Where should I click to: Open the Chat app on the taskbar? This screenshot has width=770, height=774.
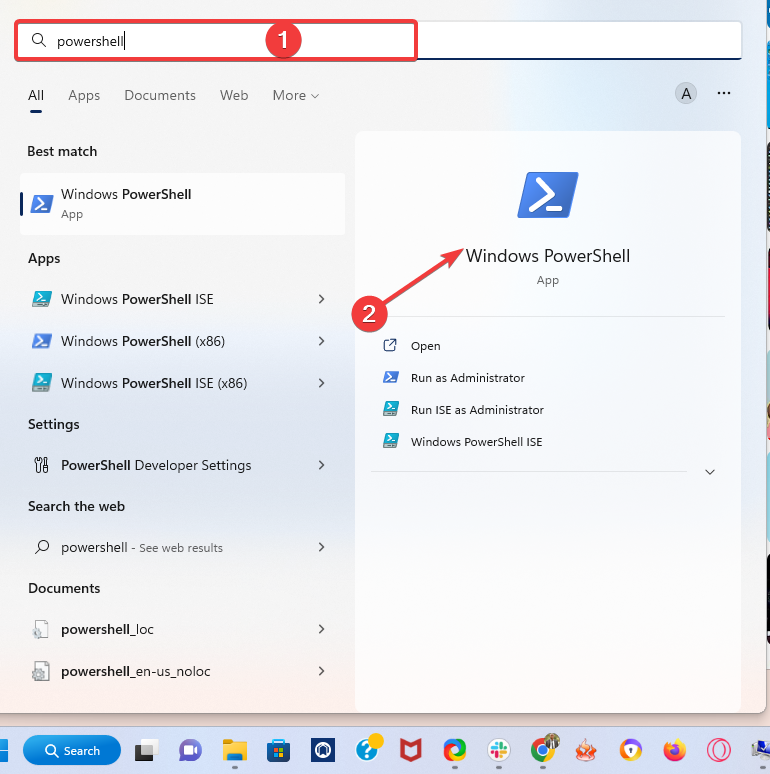191,750
